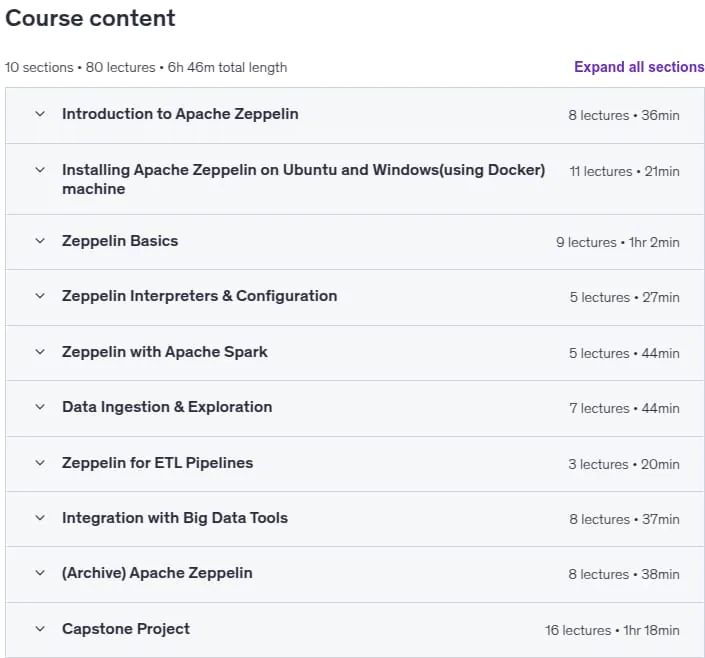Open the Introduction to Apache Zeppelin title
705x658 pixels.
[x=180, y=114]
